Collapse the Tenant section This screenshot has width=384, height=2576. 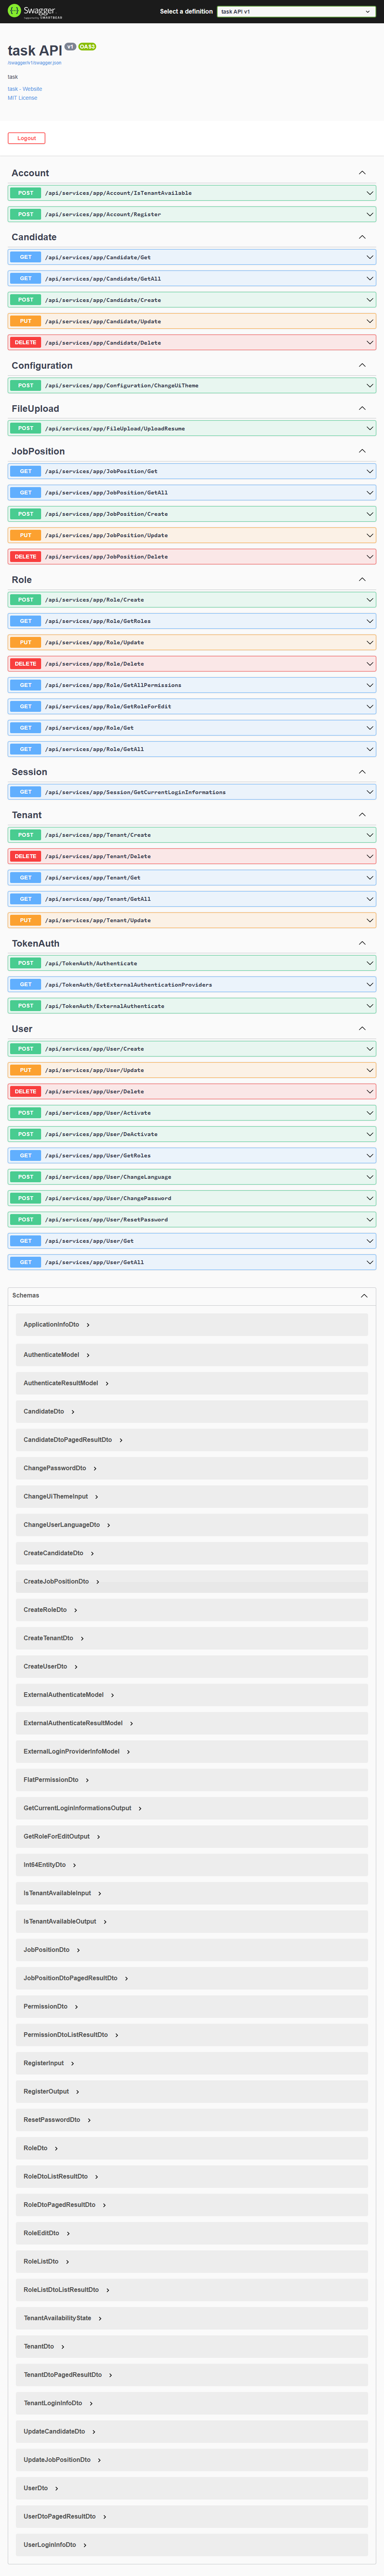pyautogui.click(x=362, y=815)
